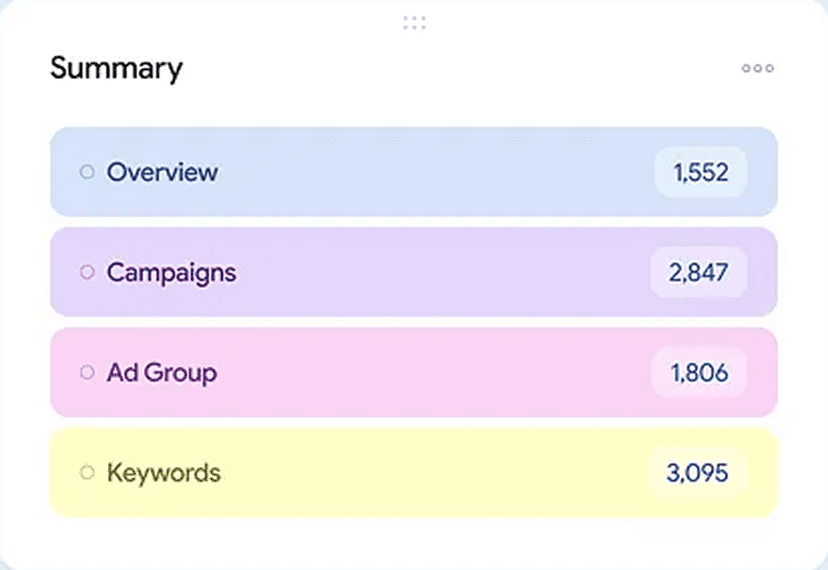Click the 2,847 count badge

pos(699,272)
